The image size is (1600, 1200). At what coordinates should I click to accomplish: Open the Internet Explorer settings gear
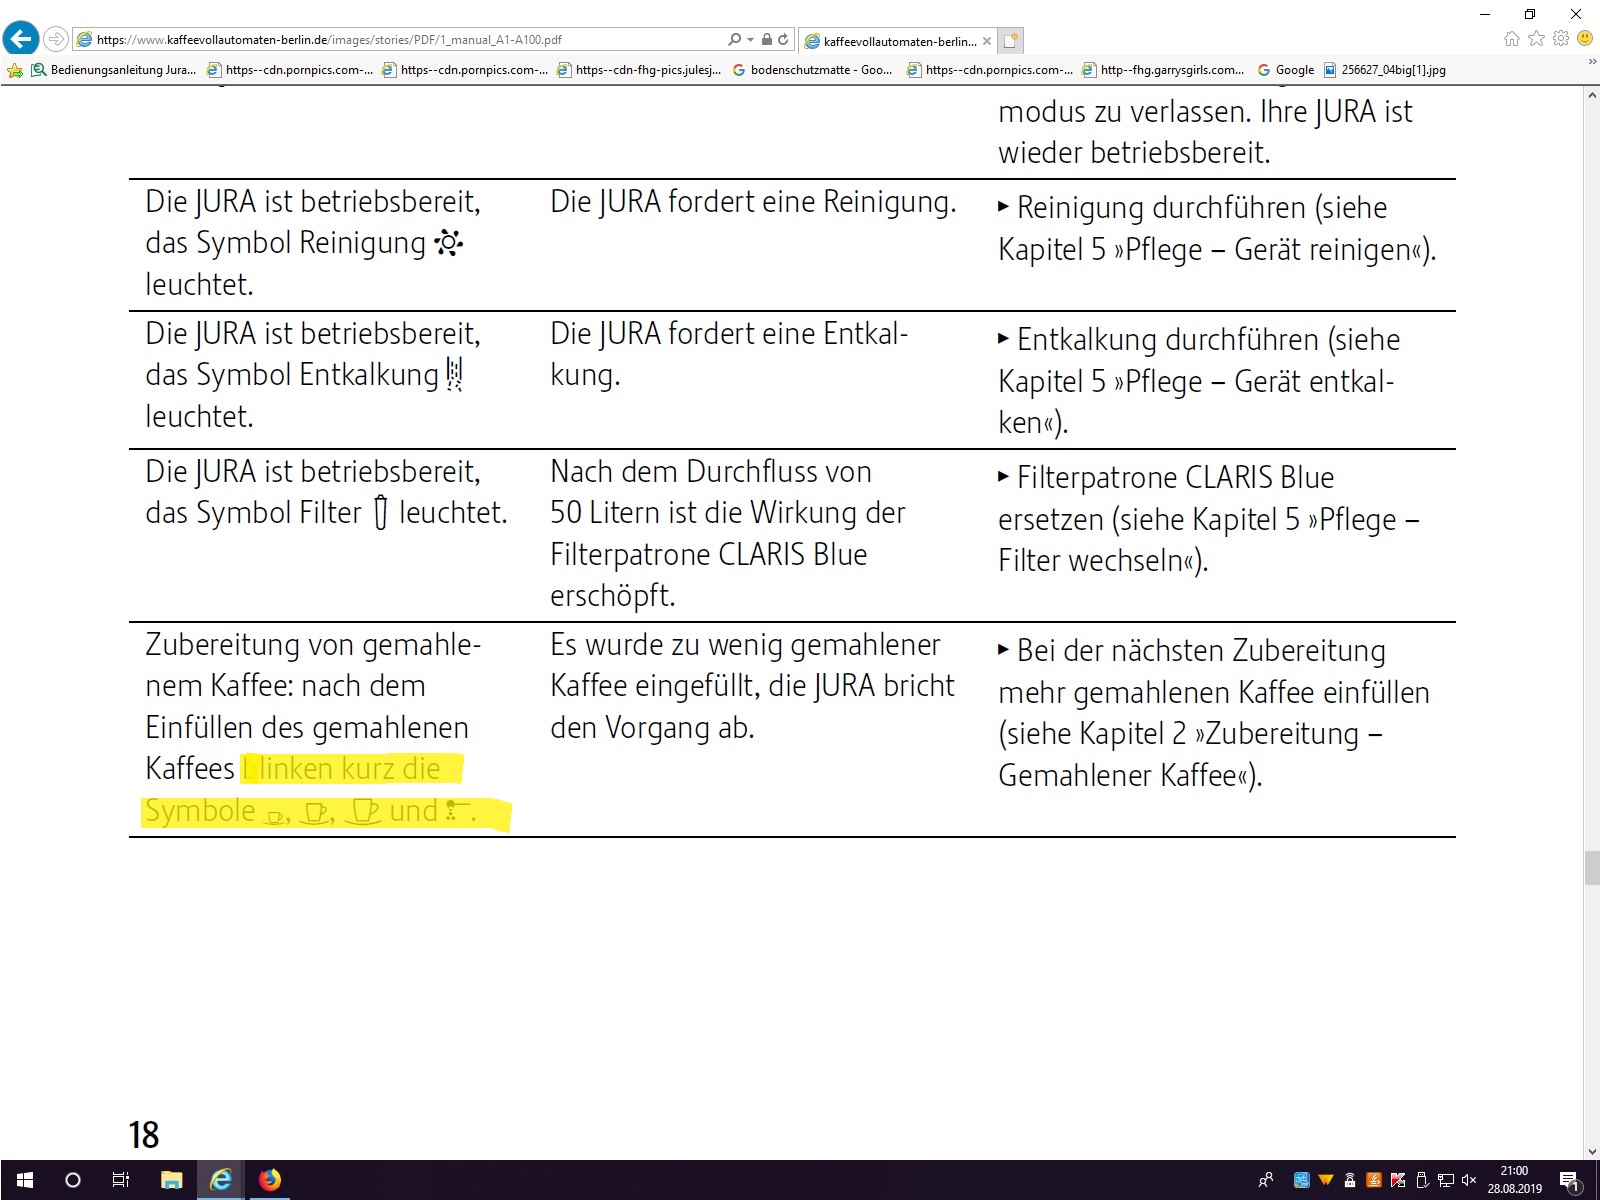[1560, 39]
